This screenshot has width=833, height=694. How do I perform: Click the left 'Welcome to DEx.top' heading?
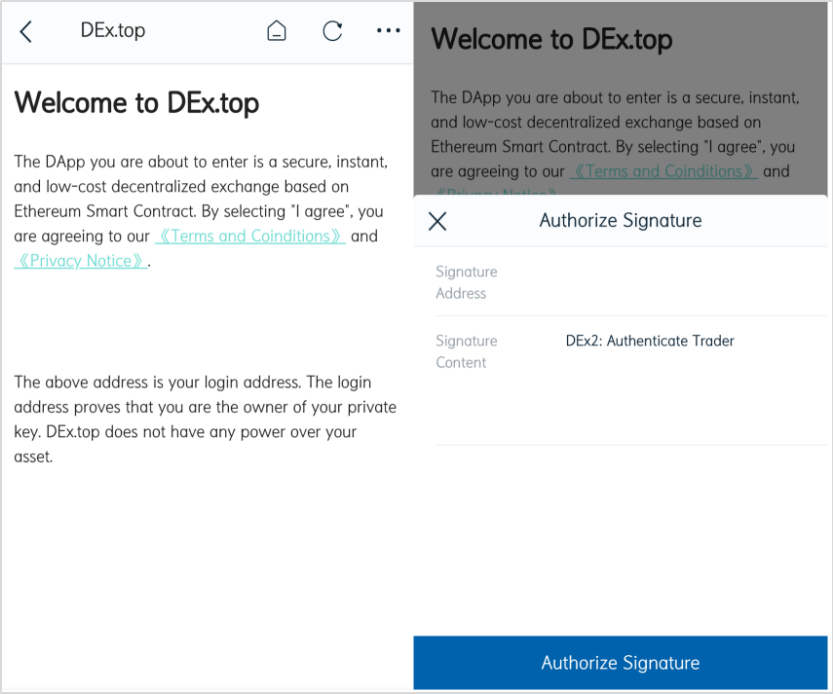point(137,103)
